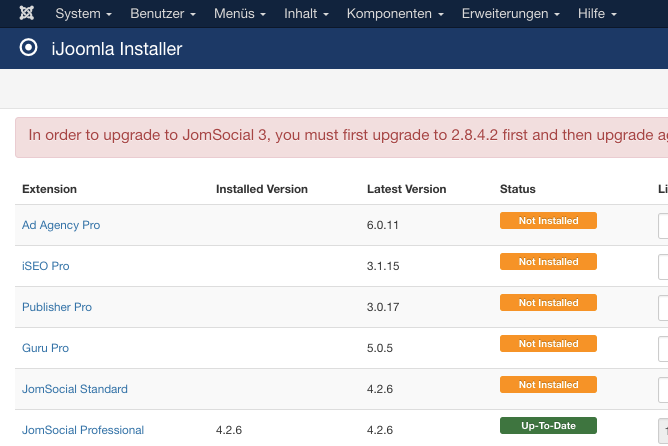Click Up-To-Date badge for JomSocial Professional

548,426
